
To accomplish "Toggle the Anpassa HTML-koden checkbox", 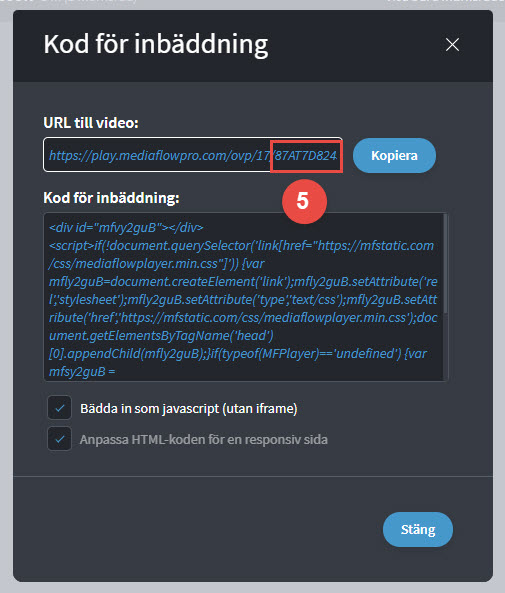I will point(59,439).
